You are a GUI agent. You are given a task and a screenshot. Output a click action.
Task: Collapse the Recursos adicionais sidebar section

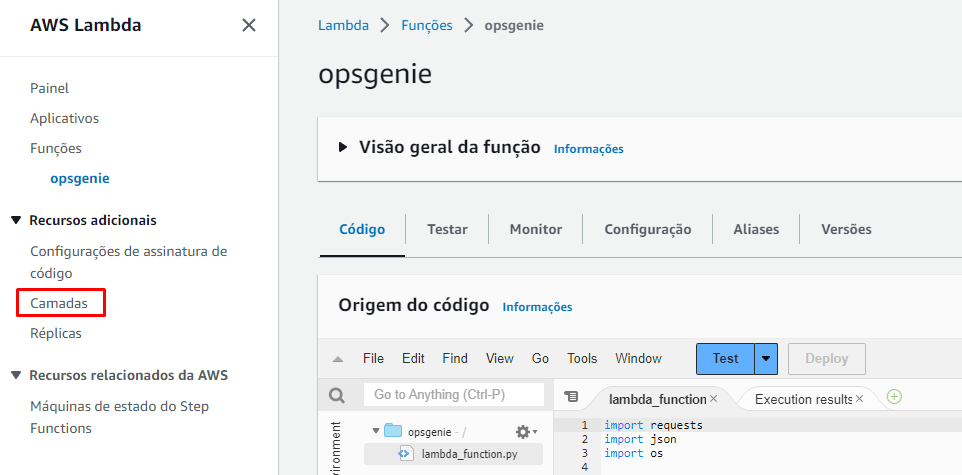[16, 220]
